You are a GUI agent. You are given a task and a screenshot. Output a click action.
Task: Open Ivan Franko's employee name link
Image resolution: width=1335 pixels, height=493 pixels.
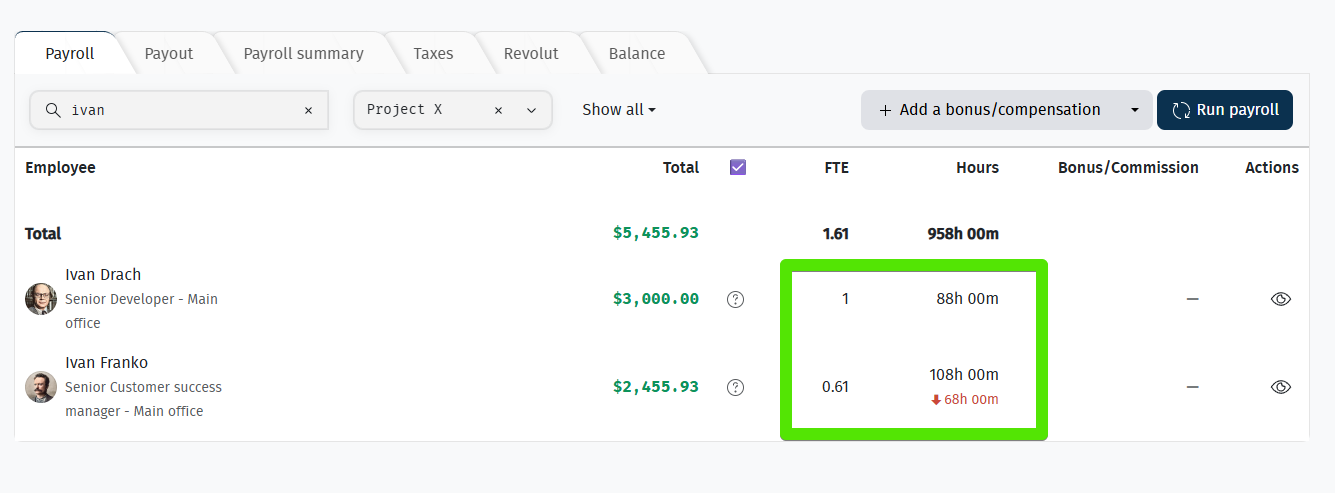[x=106, y=363]
